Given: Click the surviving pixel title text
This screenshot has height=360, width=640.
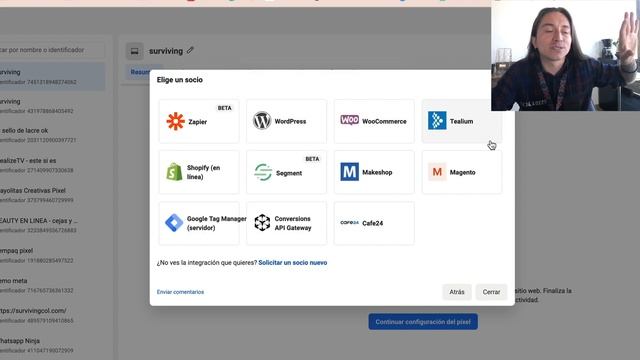Looking at the screenshot, I should tap(166, 51).
